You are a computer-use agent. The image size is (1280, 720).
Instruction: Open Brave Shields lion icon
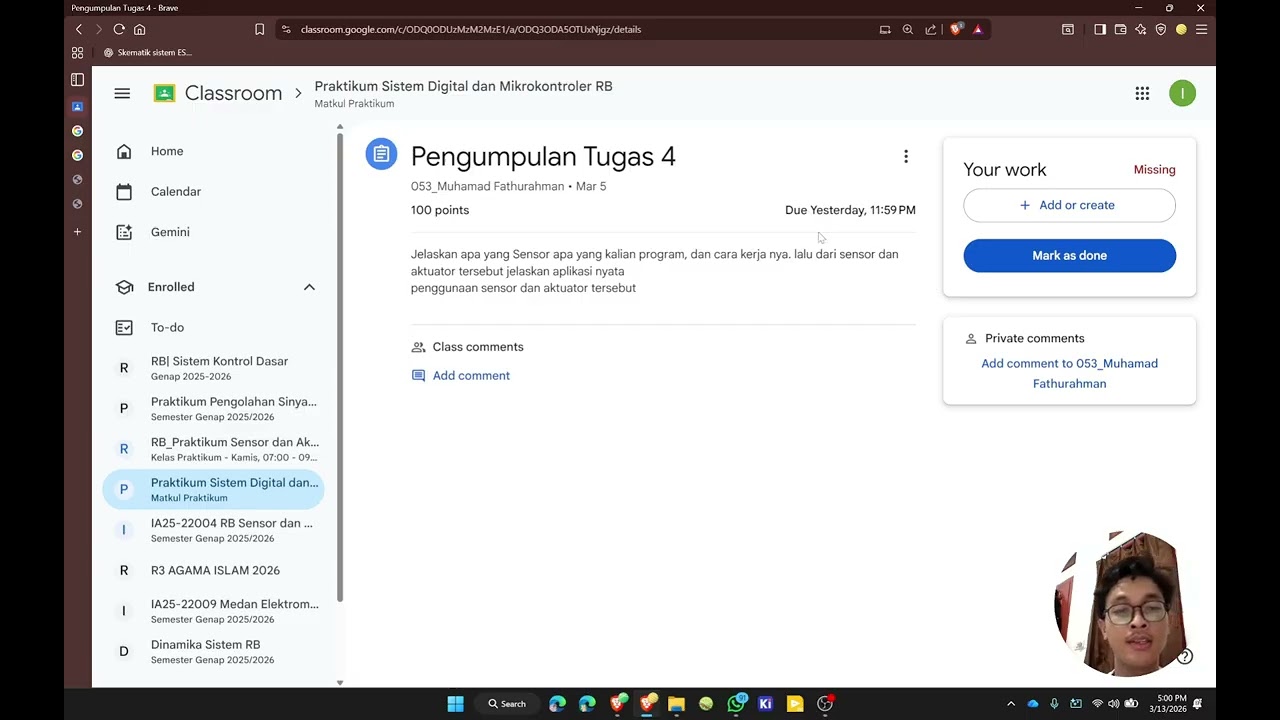956,29
